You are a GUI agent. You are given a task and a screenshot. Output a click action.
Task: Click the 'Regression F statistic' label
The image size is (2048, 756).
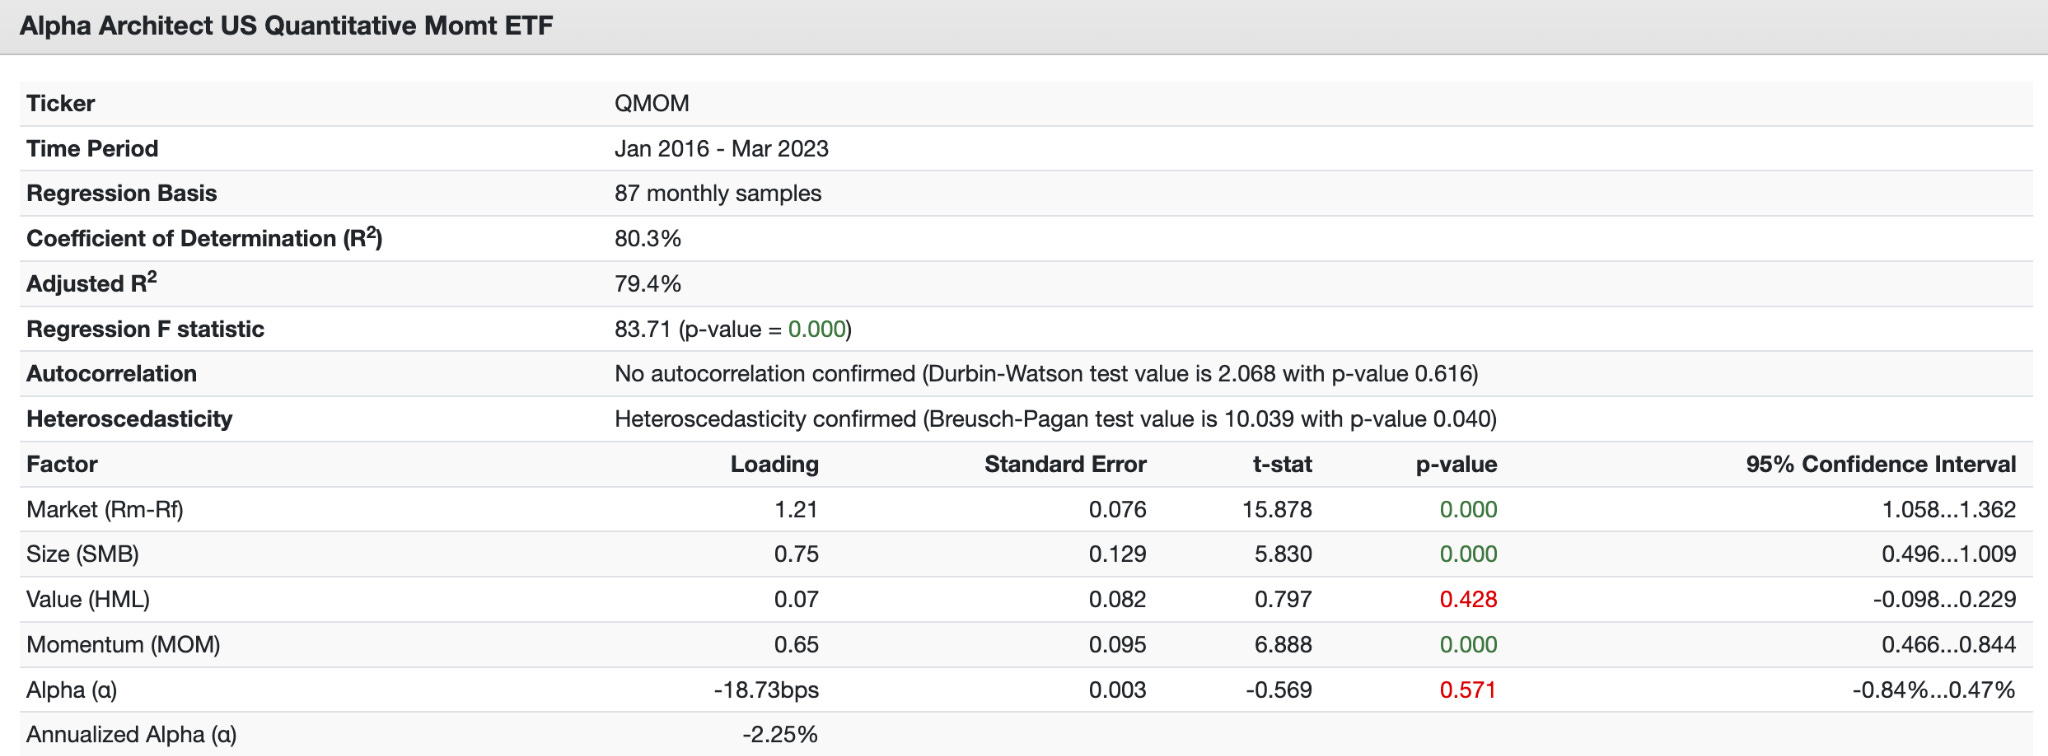coord(145,329)
